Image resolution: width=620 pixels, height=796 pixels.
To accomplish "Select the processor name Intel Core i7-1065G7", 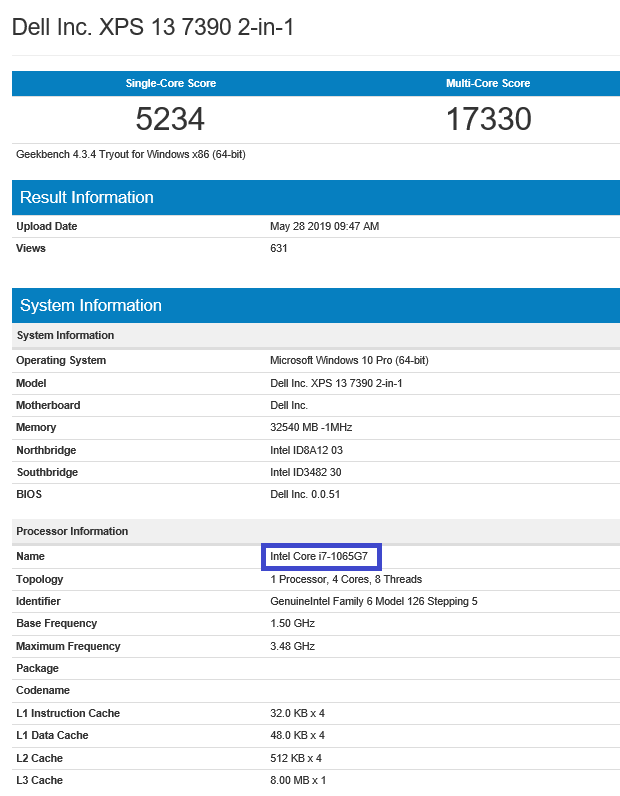I will click(319, 556).
